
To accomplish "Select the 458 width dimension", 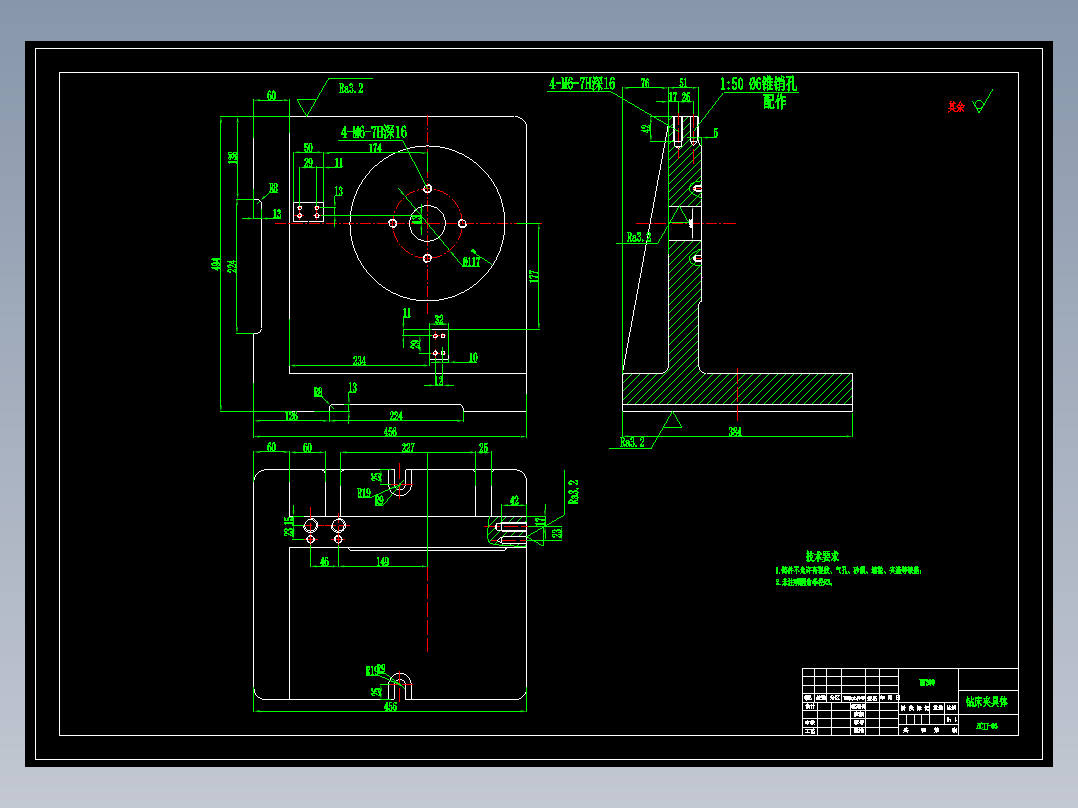I will (x=390, y=433).
